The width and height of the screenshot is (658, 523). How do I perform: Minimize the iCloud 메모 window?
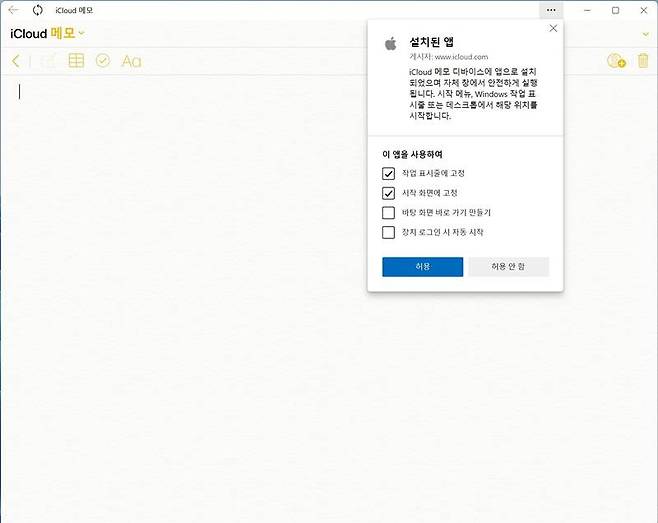[588, 10]
